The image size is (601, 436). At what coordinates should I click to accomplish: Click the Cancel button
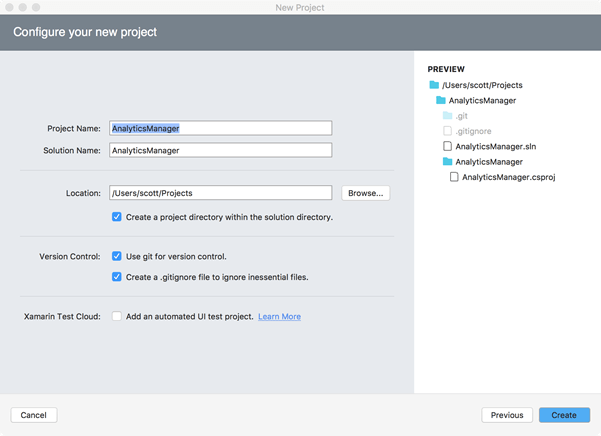point(34,415)
